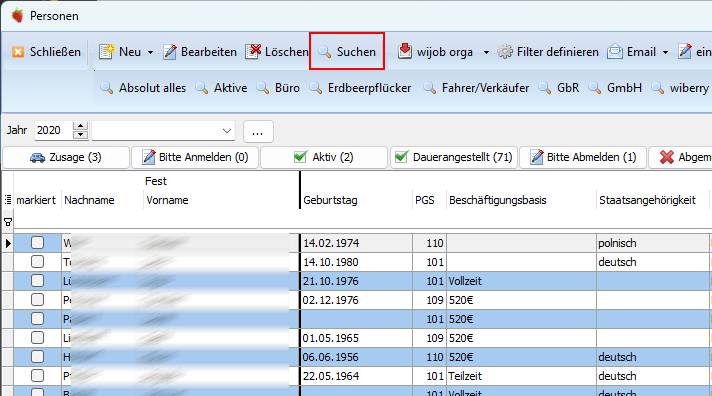Click the wijob orga download icon
This screenshot has height=396, width=712.
point(405,51)
